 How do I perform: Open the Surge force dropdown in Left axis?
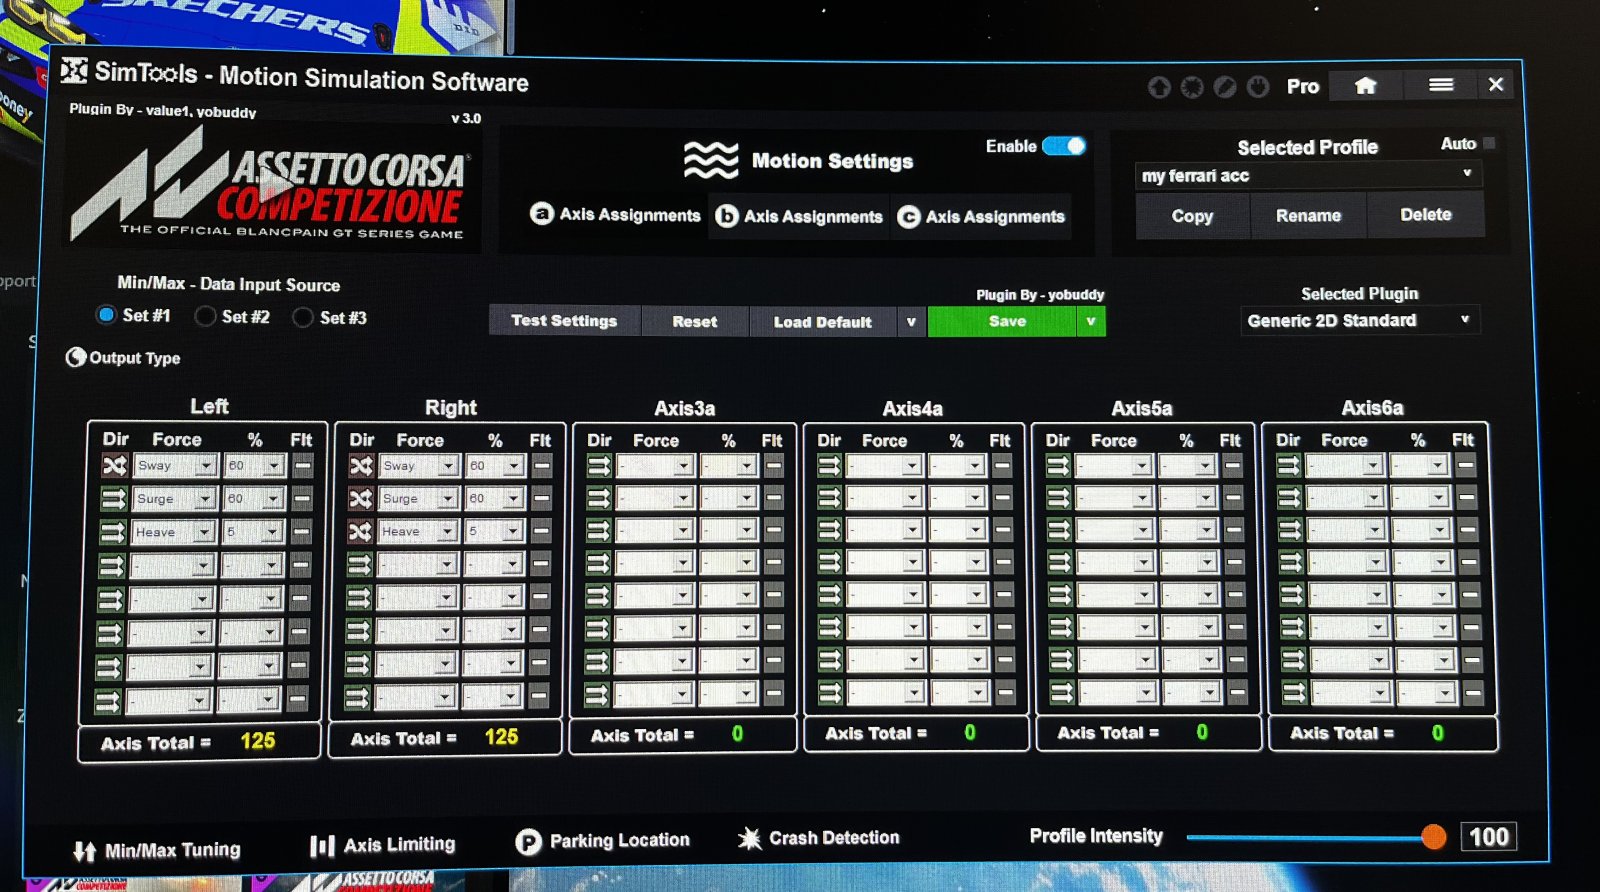point(174,498)
